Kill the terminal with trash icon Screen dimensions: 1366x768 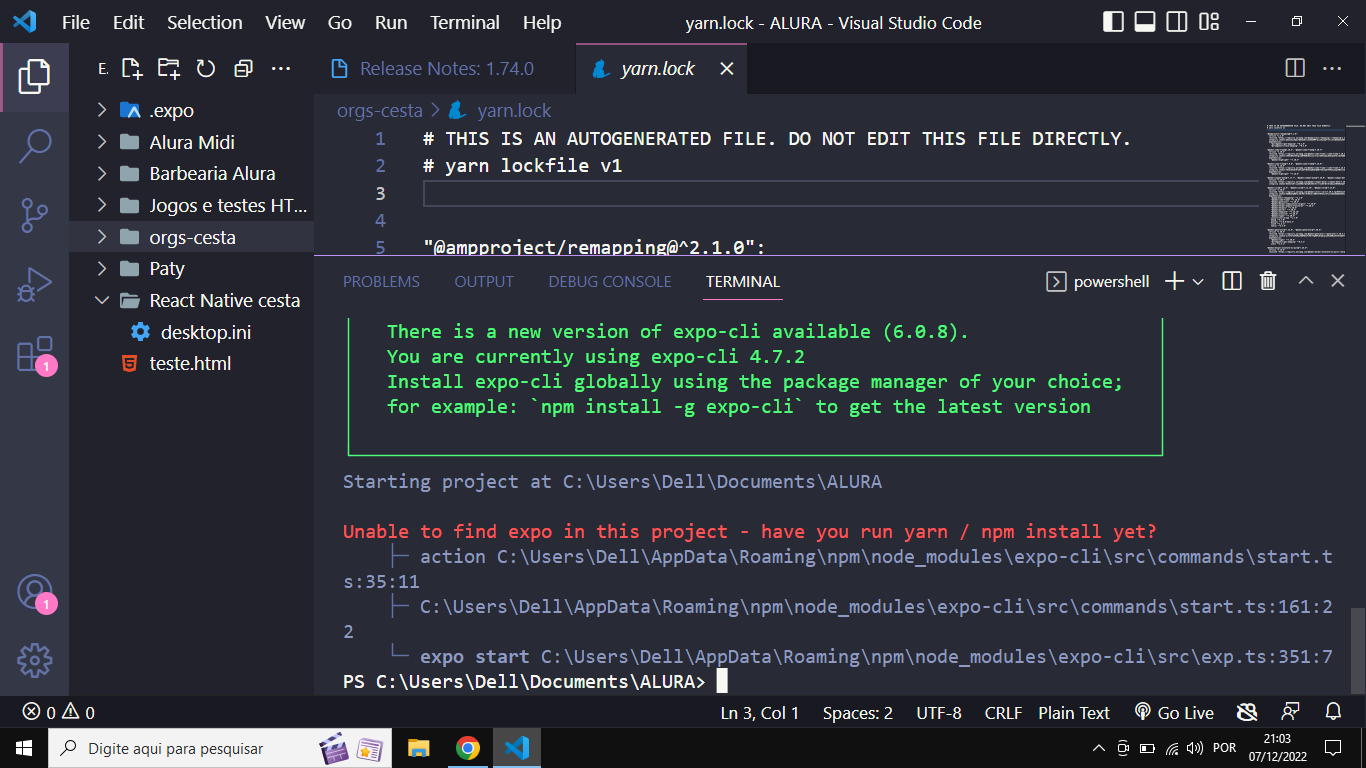(1268, 282)
